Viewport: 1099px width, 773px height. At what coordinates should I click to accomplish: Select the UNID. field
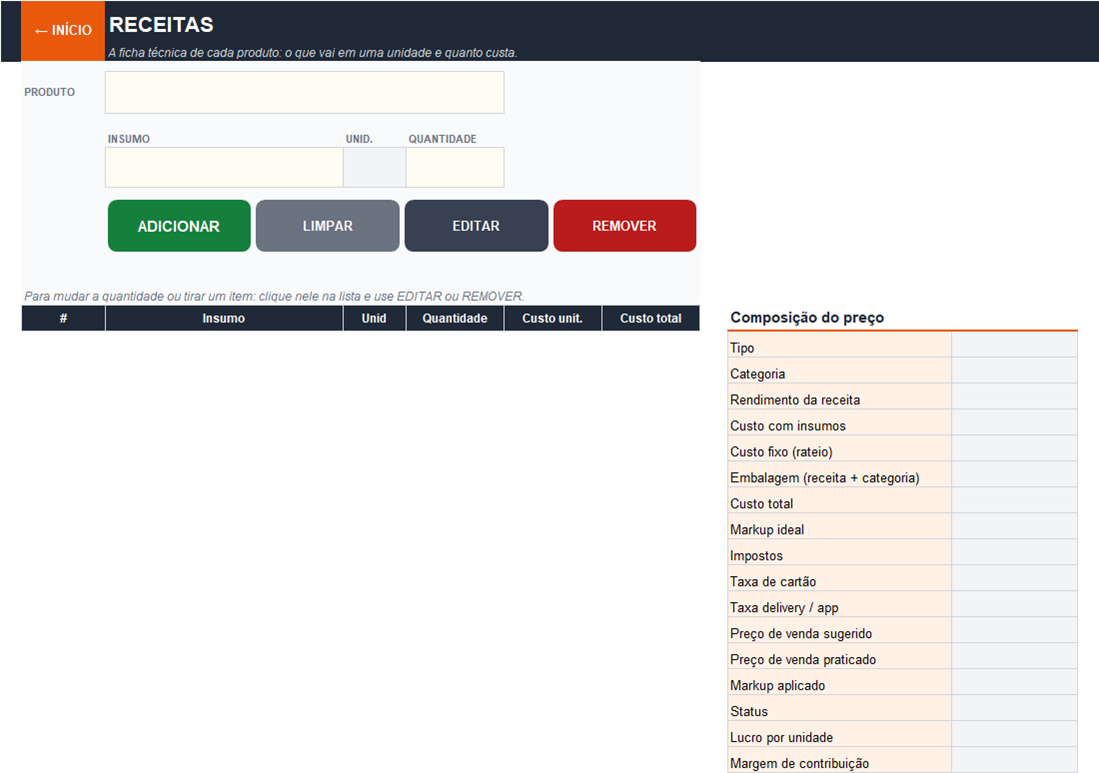374,167
